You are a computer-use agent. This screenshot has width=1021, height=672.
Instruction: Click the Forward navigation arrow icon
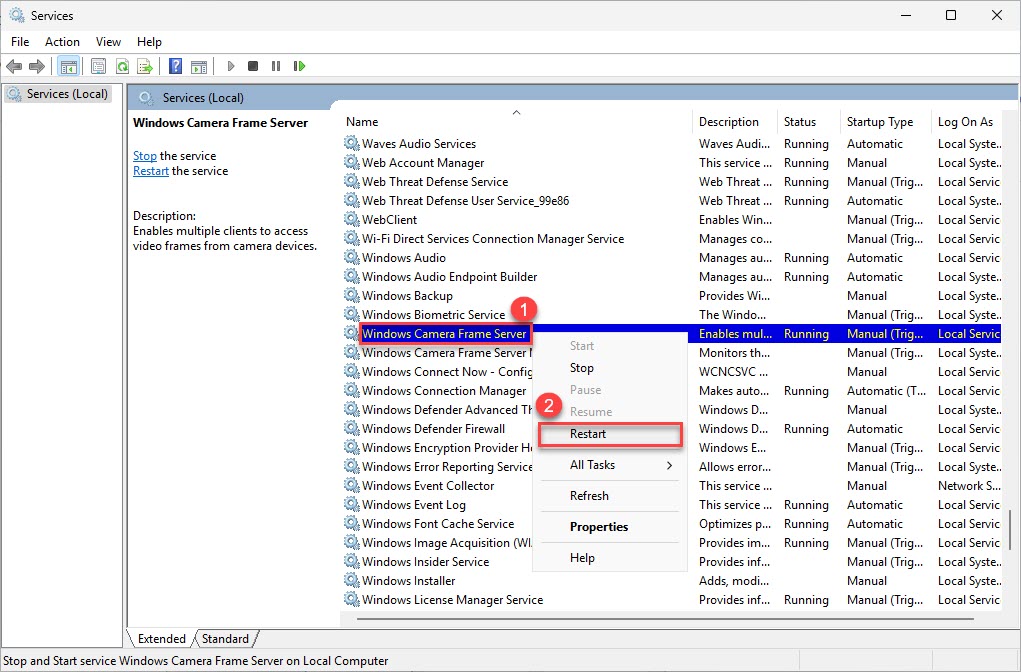(x=36, y=66)
